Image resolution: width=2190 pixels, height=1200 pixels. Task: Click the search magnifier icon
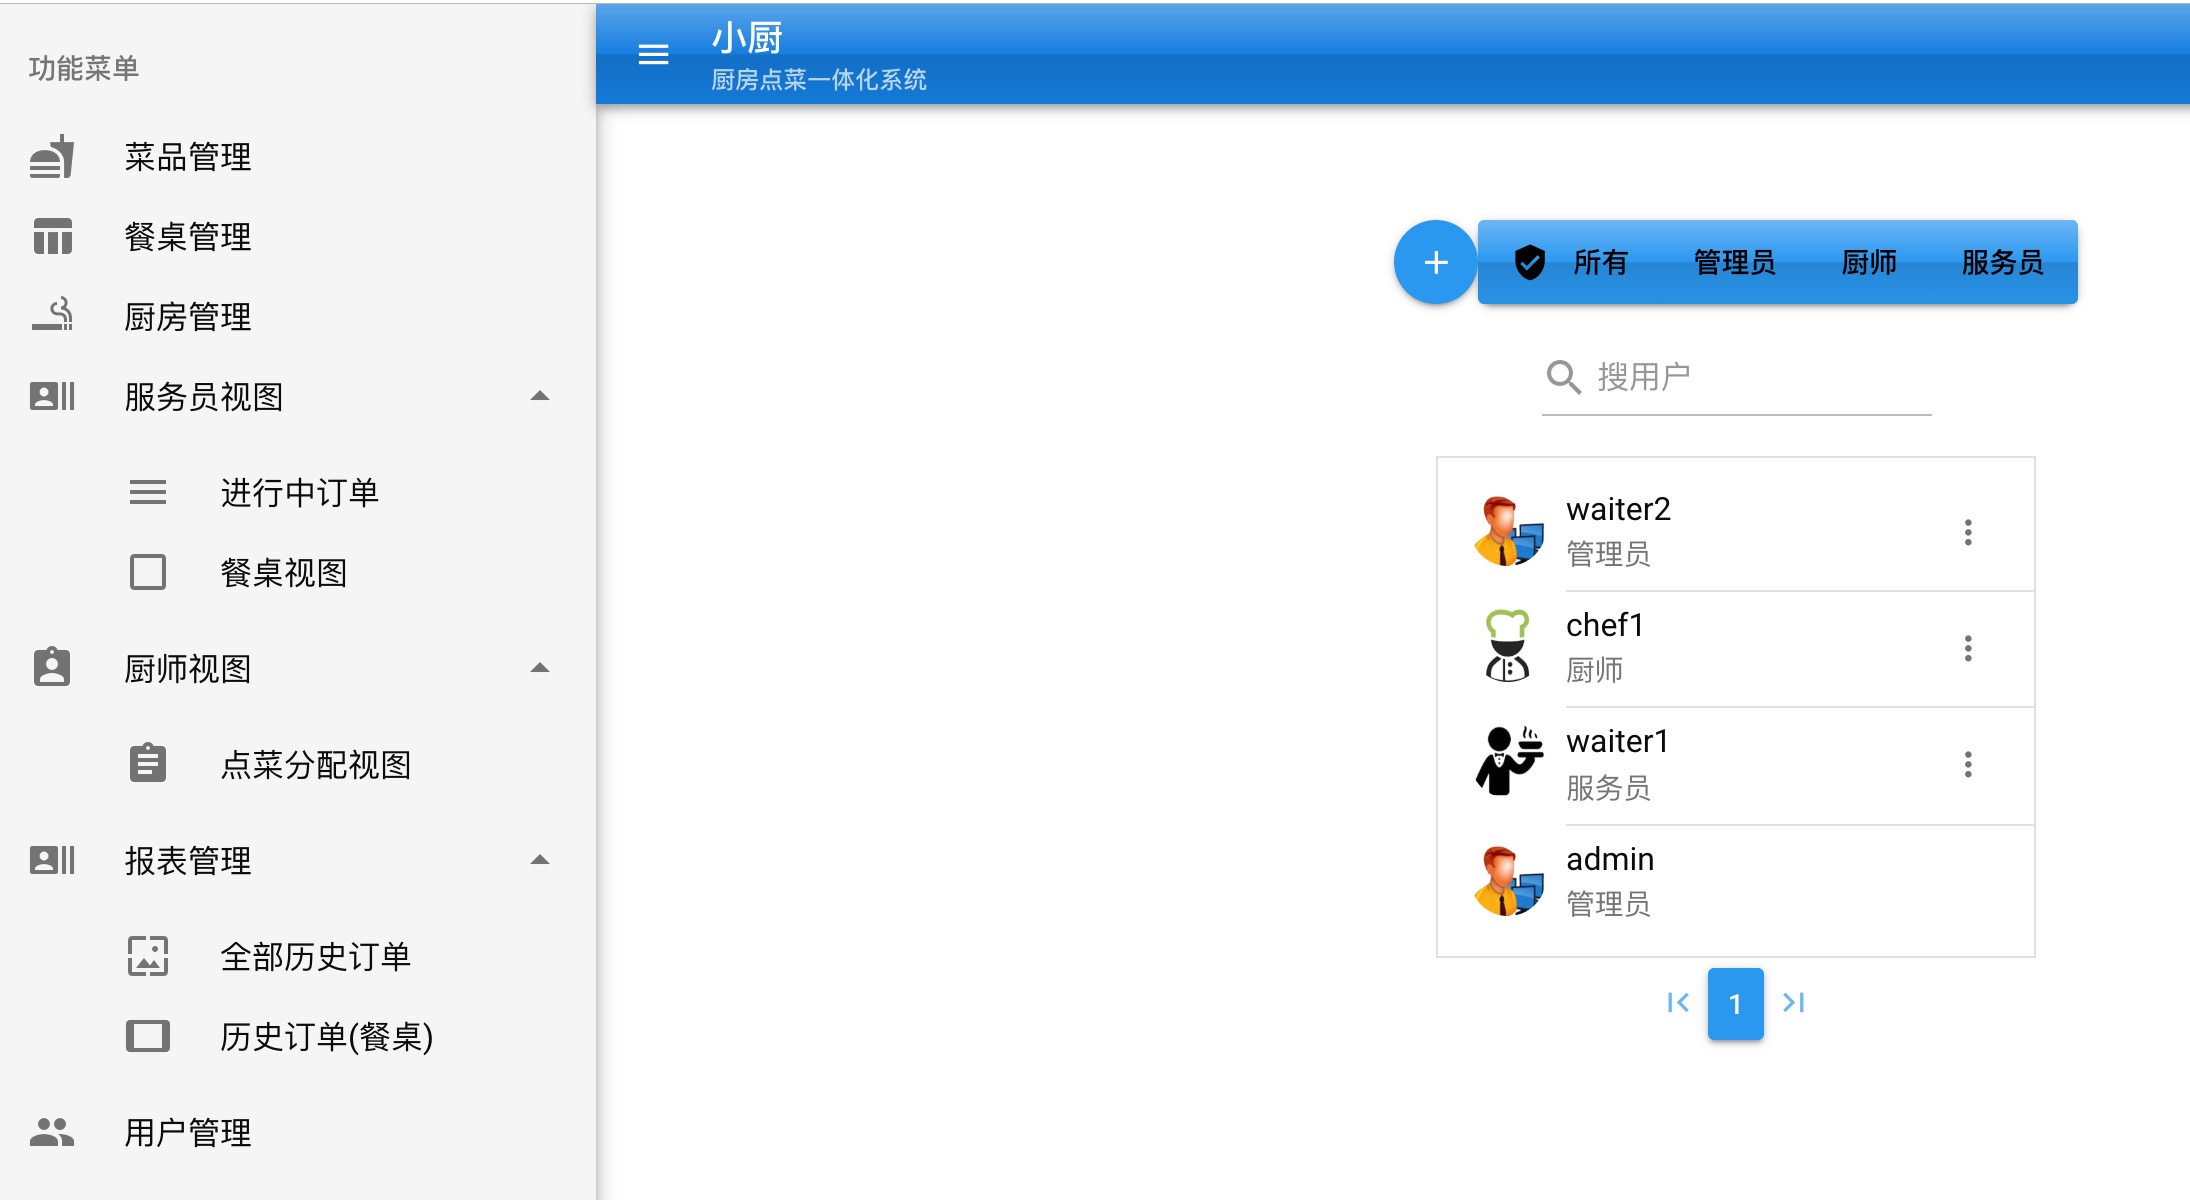(x=1563, y=377)
